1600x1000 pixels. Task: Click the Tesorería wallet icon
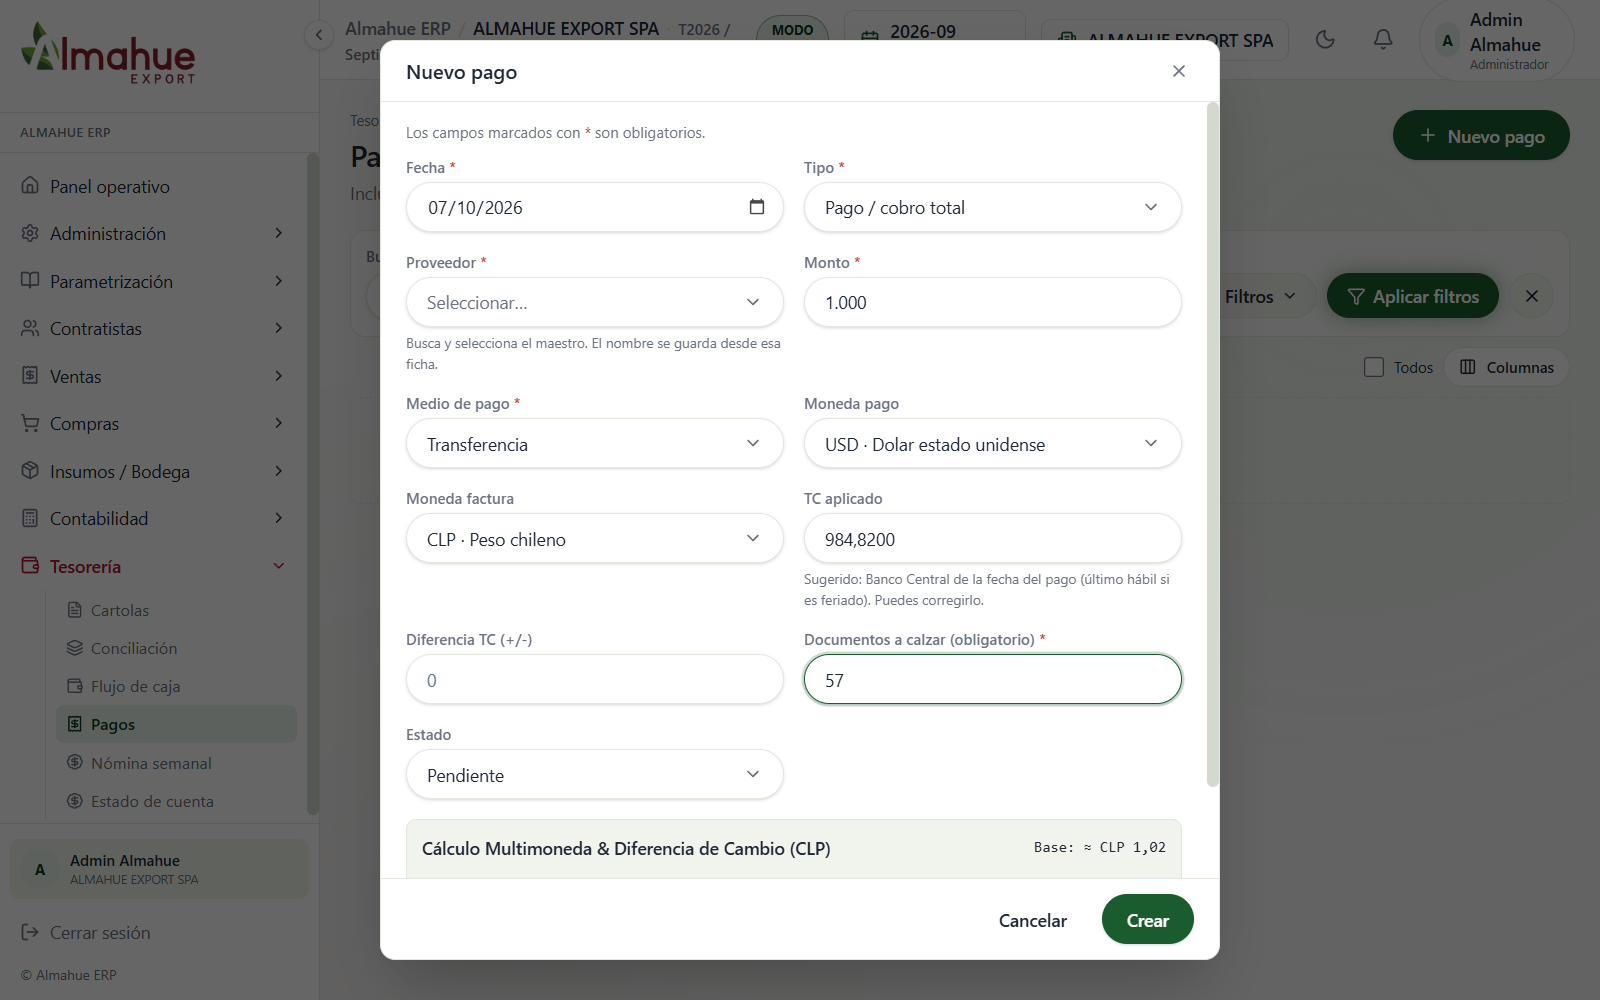[30, 566]
